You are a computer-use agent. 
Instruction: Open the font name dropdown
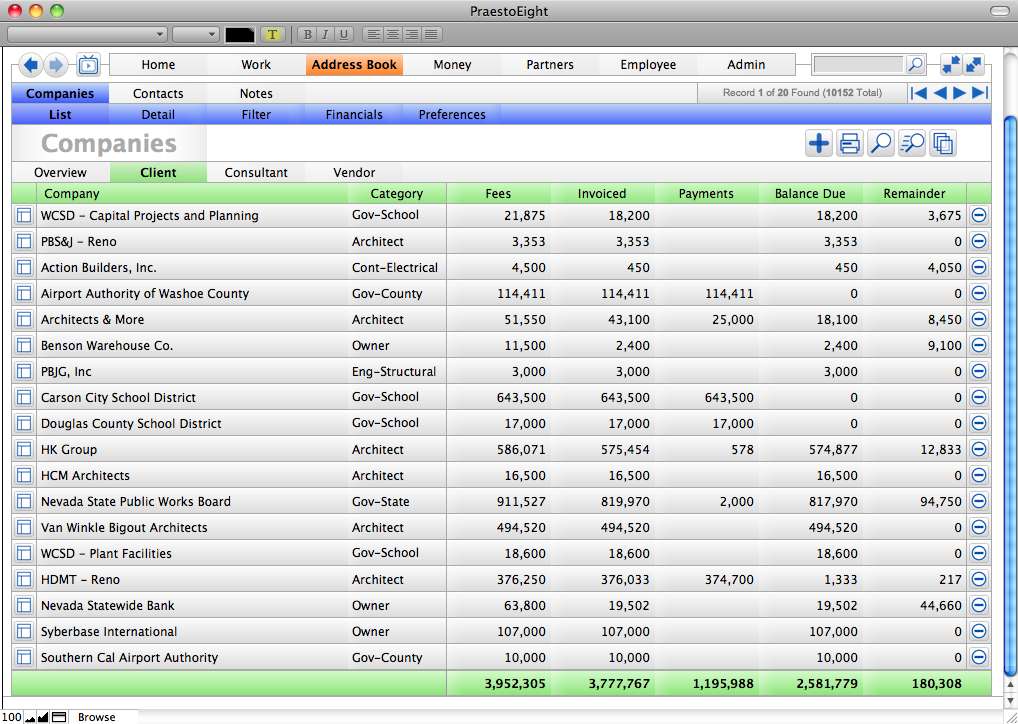coord(87,34)
